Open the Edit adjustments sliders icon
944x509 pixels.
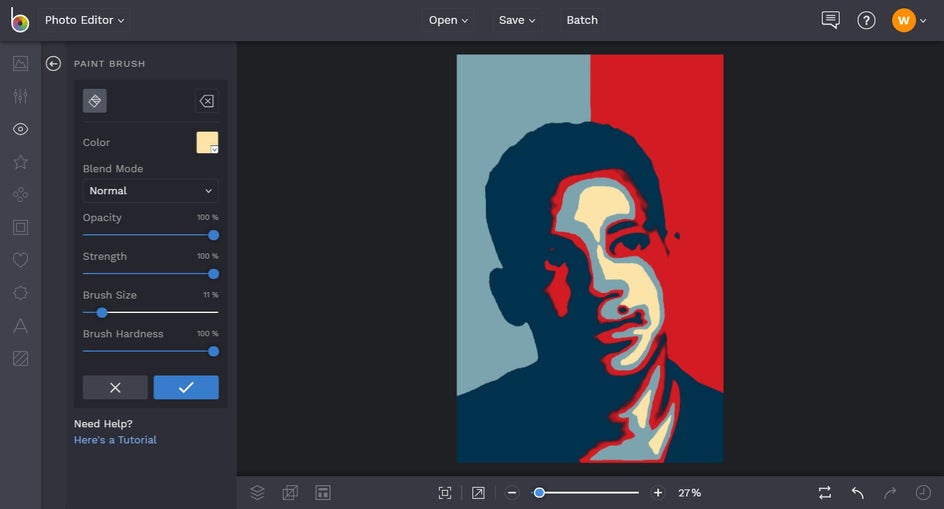click(x=20, y=96)
